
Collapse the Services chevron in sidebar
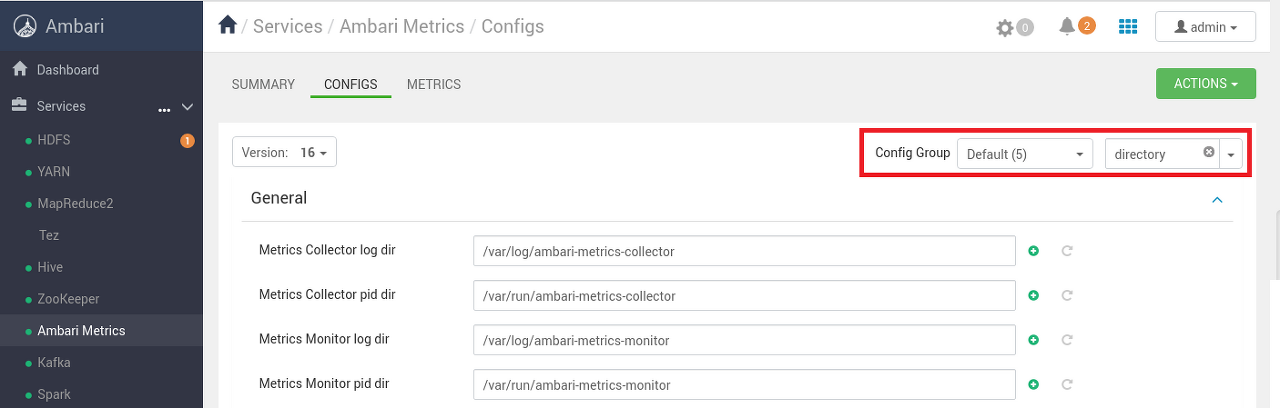187,107
